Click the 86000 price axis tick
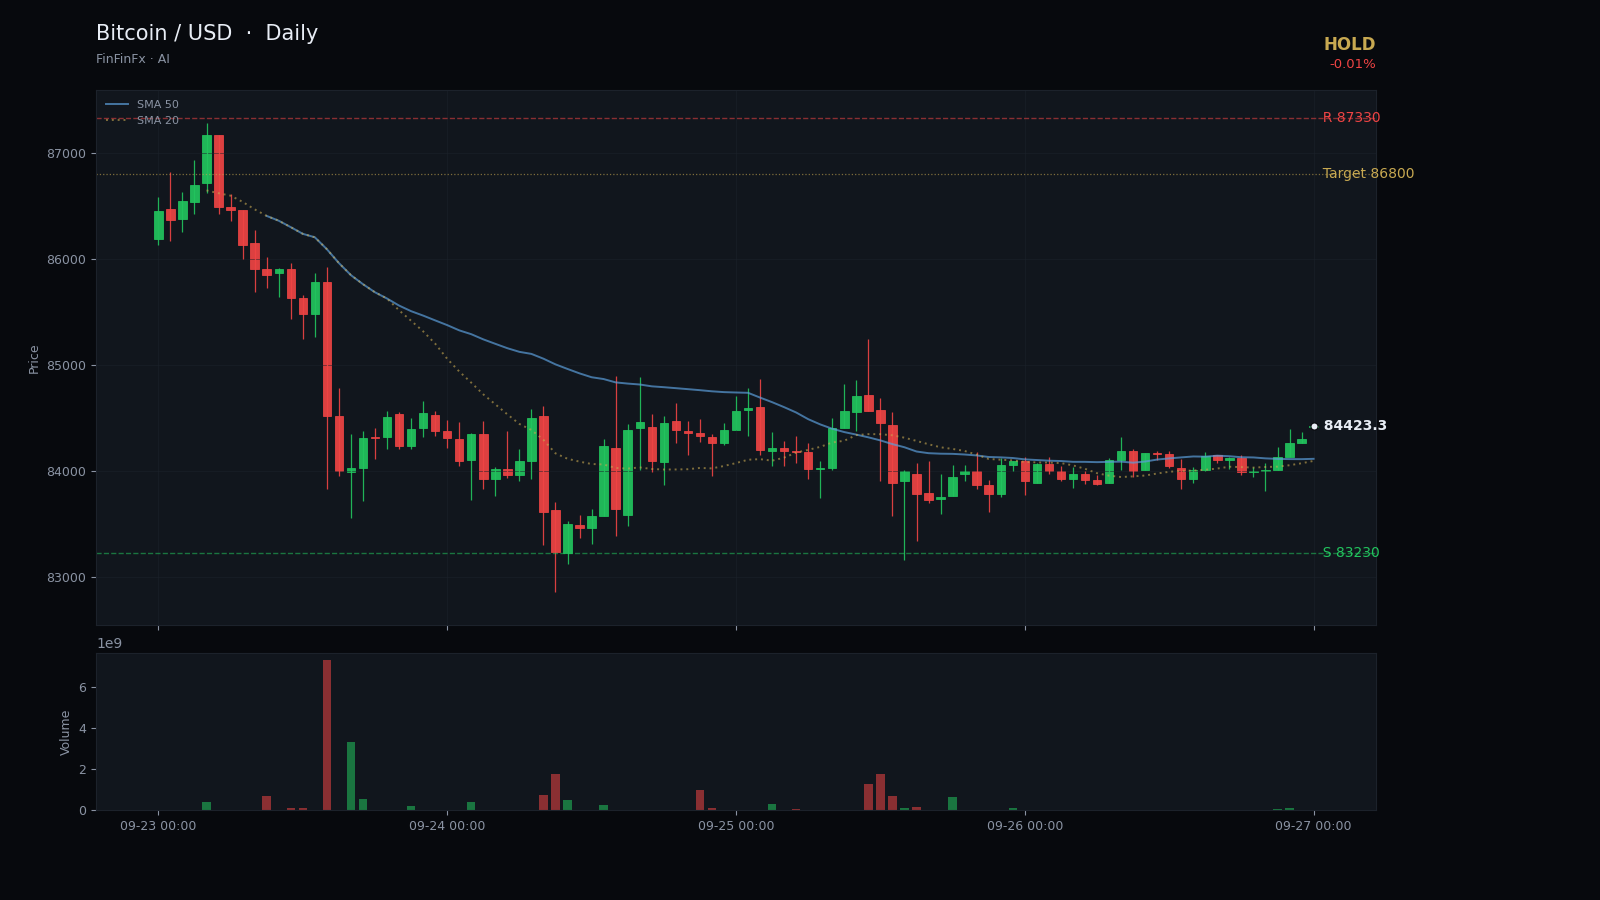The image size is (1600, 900). click(x=68, y=260)
